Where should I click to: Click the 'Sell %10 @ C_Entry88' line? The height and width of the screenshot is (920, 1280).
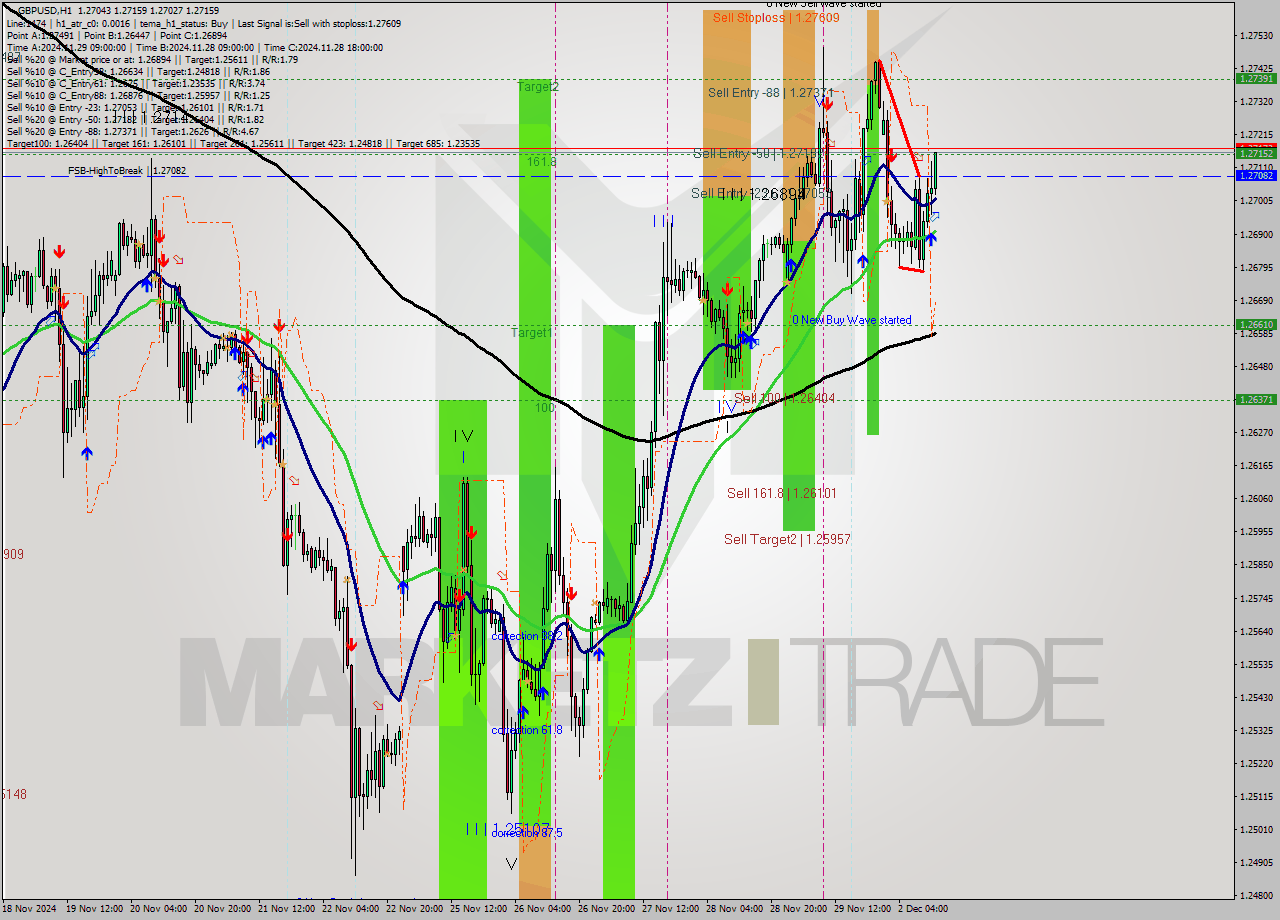click(138, 95)
